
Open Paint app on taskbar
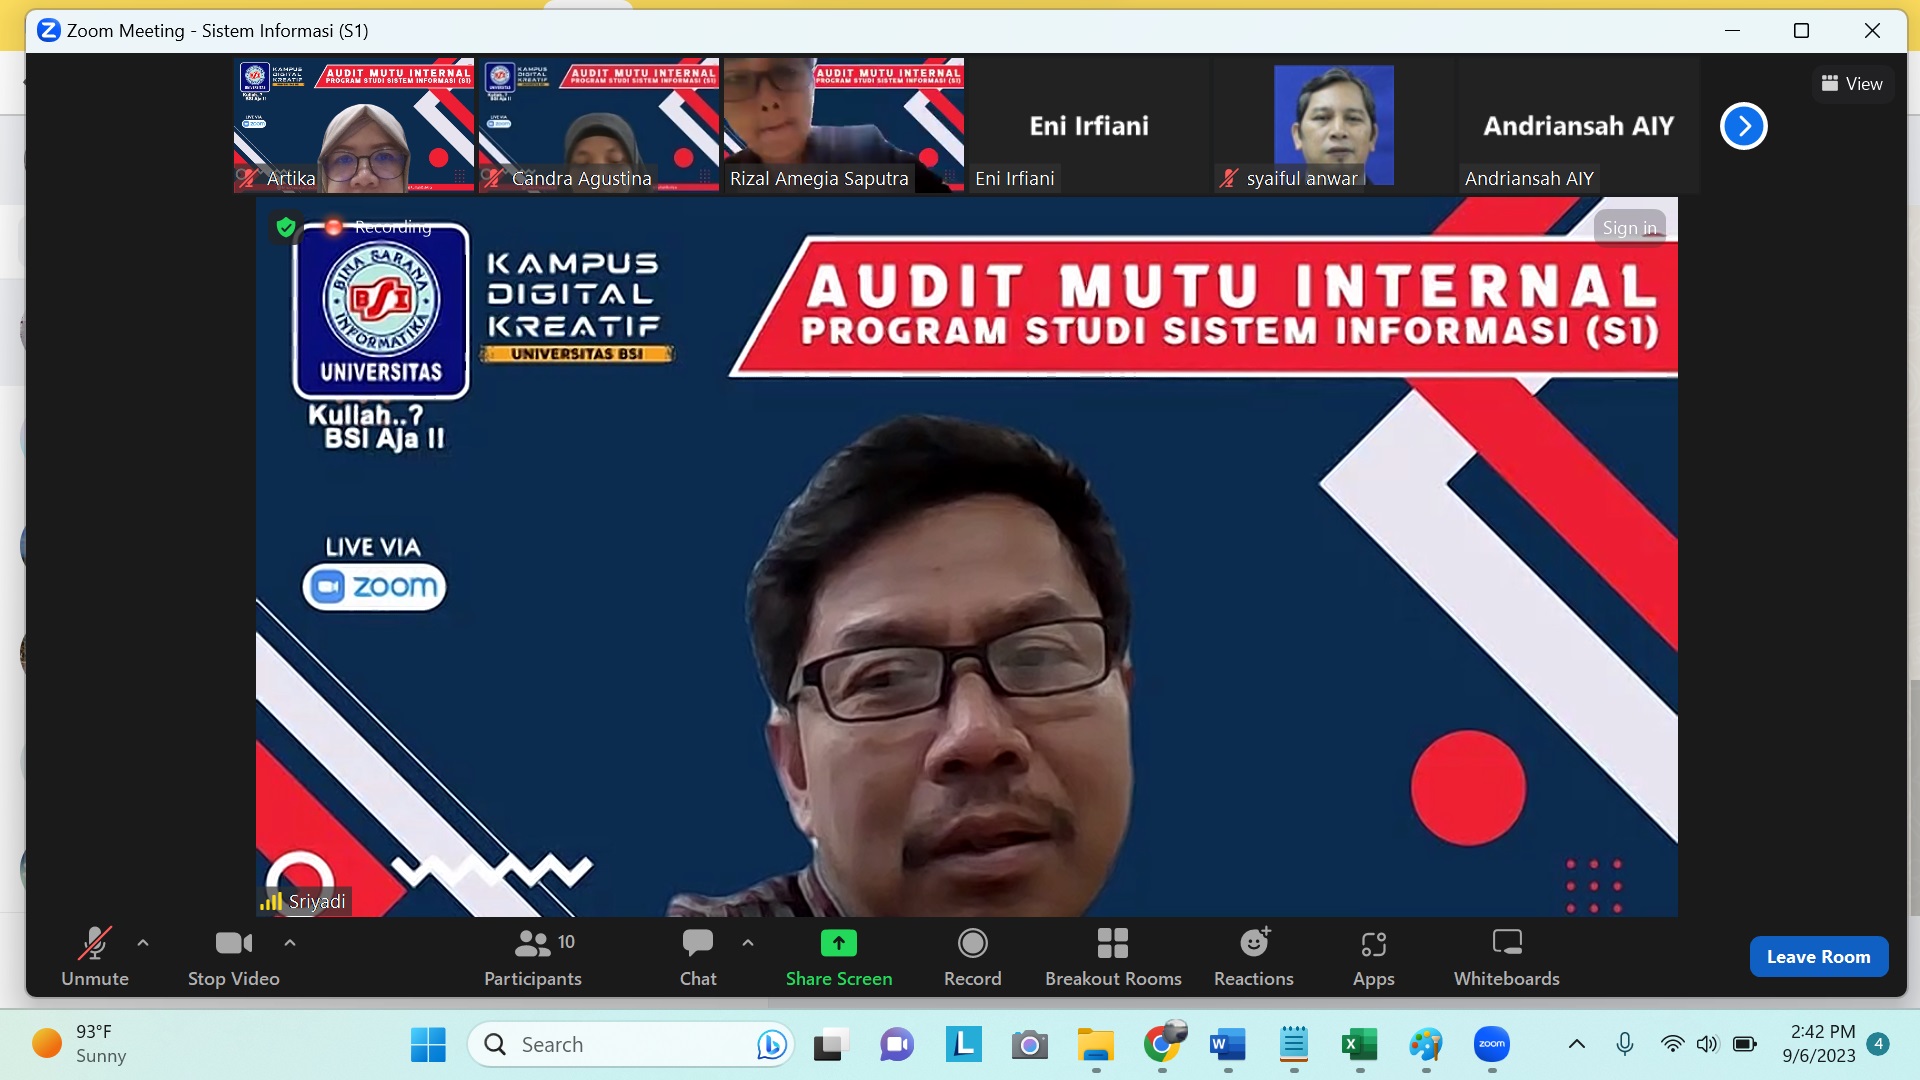(1426, 1045)
